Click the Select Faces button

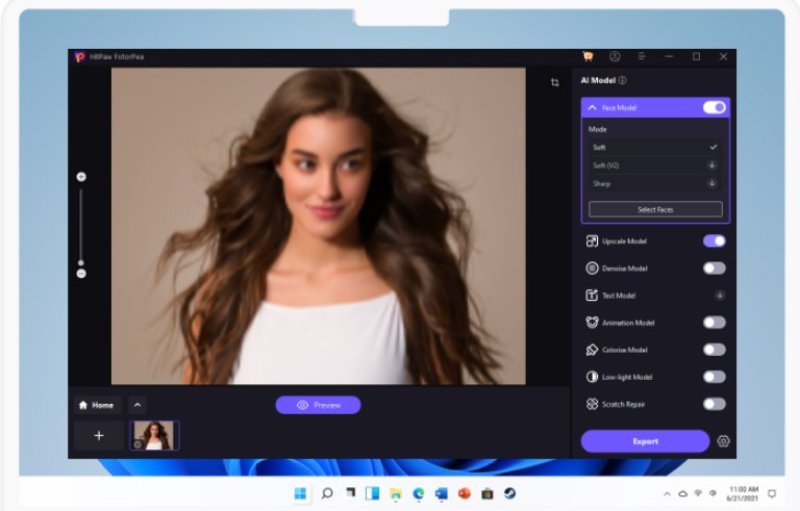[655, 210]
